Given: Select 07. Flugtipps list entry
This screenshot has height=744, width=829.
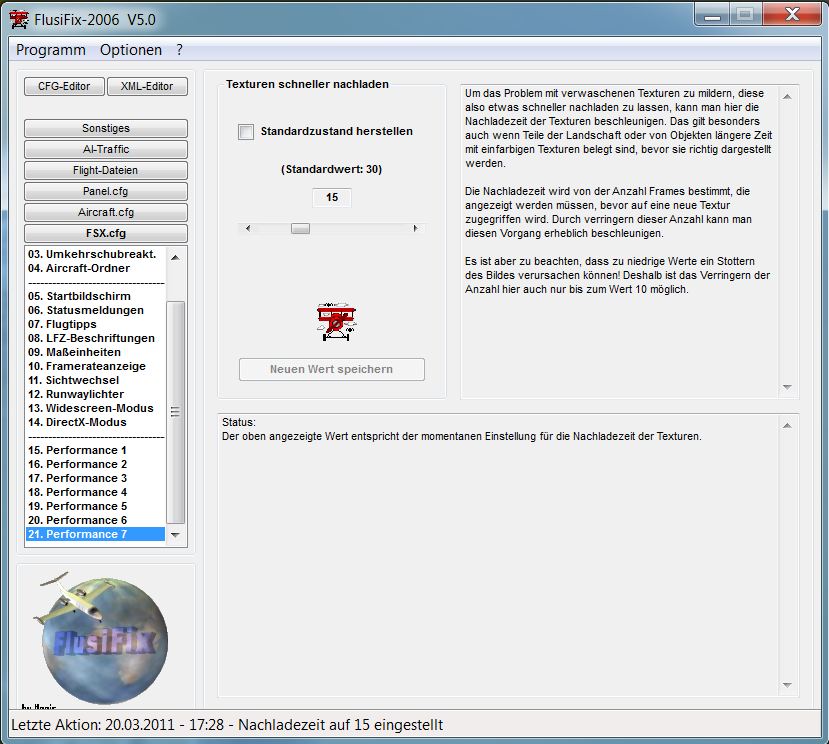Looking at the screenshot, I should (95, 324).
